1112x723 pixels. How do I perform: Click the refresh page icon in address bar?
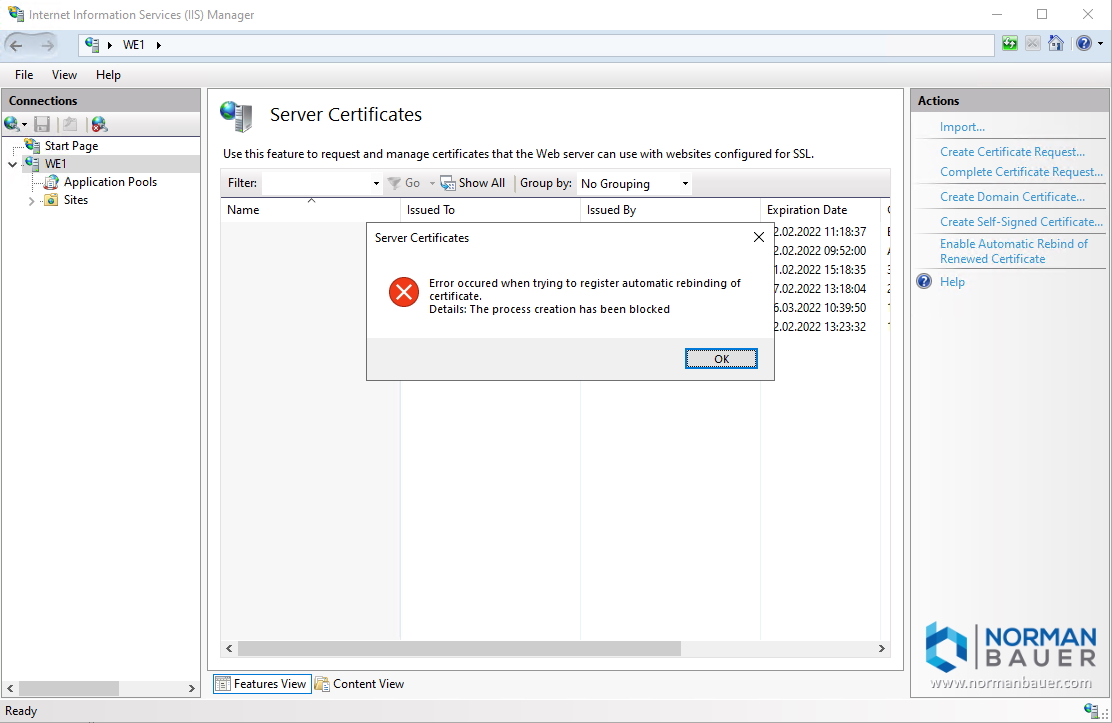(x=1010, y=44)
